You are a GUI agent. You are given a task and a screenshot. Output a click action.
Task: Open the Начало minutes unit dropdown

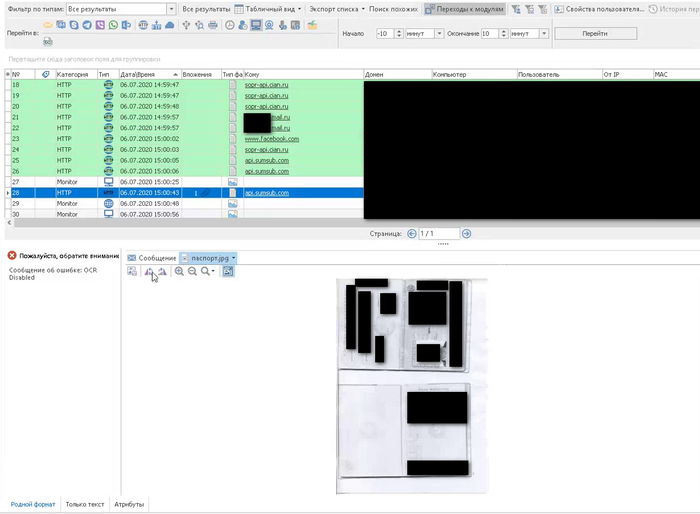[439, 33]
